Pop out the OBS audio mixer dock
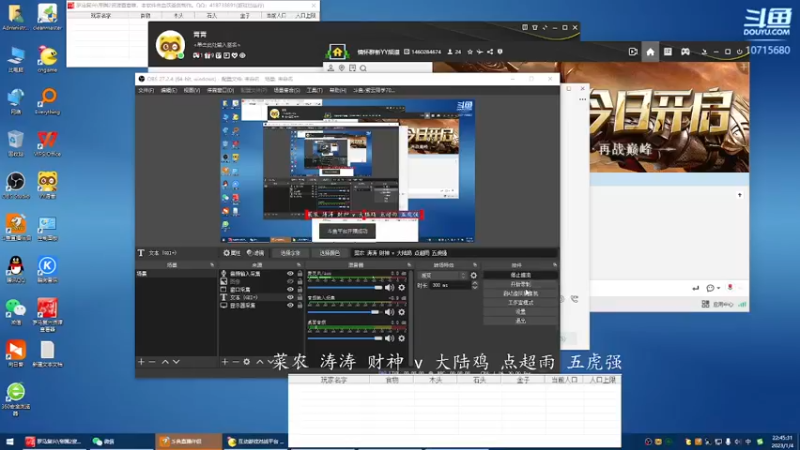This screenshot has height=450, width=800. click(409, 265)
